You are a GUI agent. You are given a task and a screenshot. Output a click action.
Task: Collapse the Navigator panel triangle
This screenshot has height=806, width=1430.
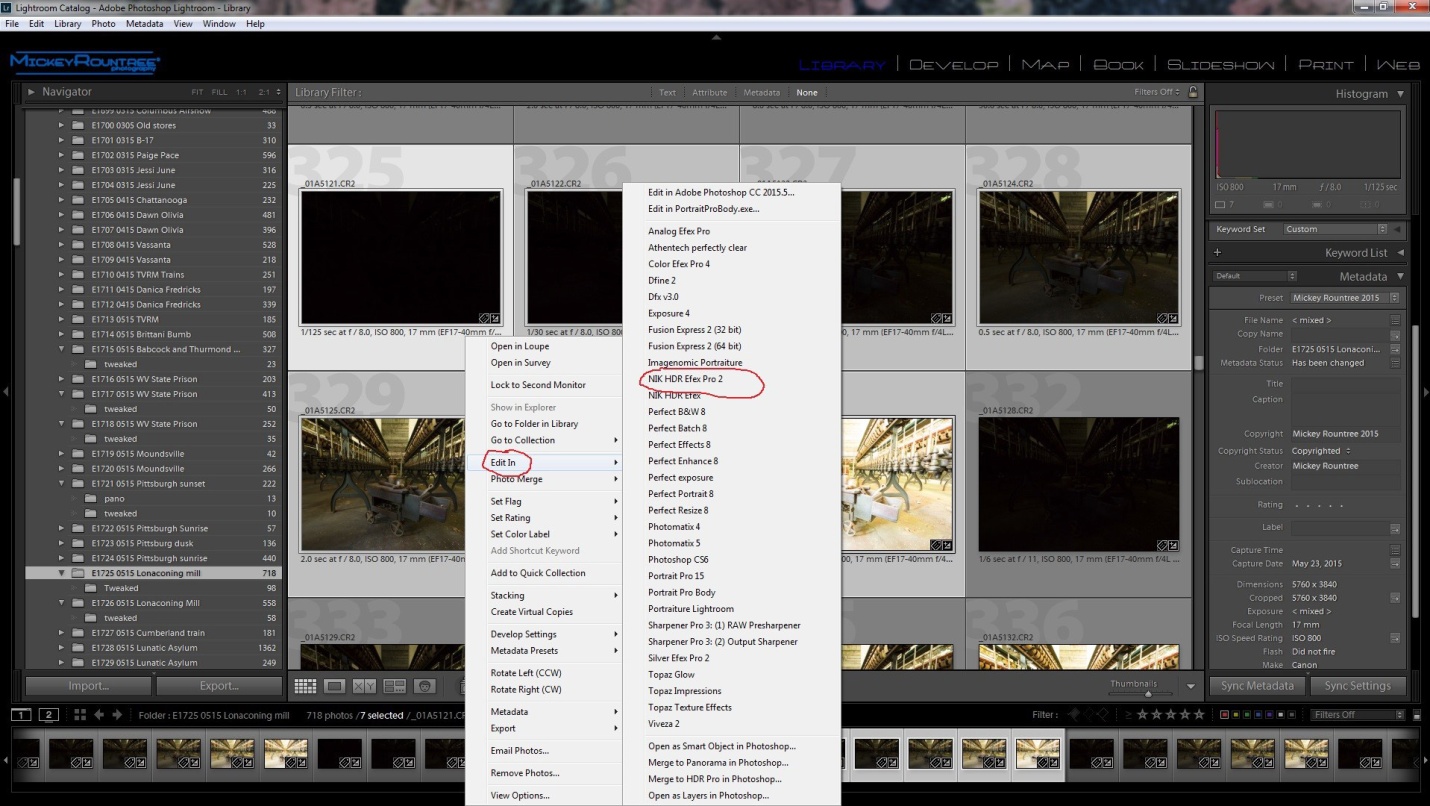coord(31,92)
